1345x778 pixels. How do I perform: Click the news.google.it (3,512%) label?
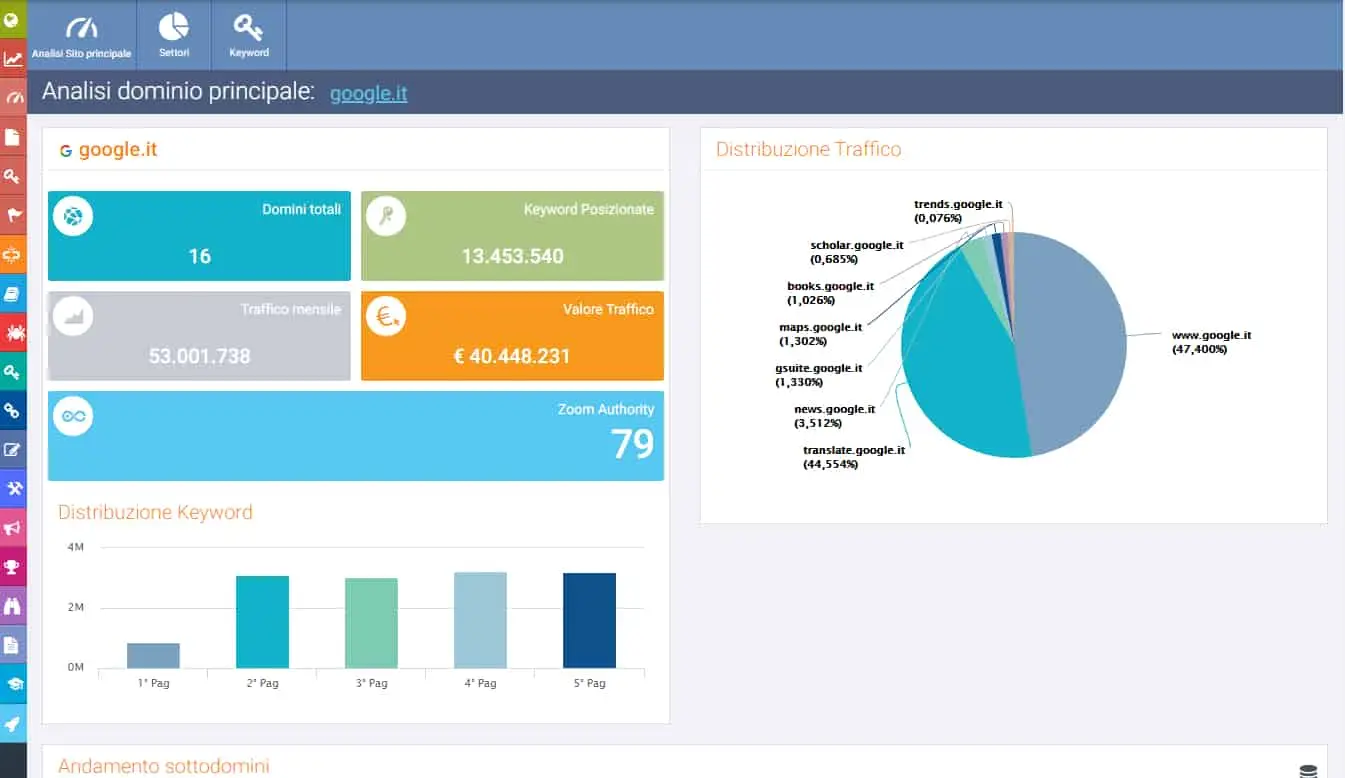(x=834, y=416)
